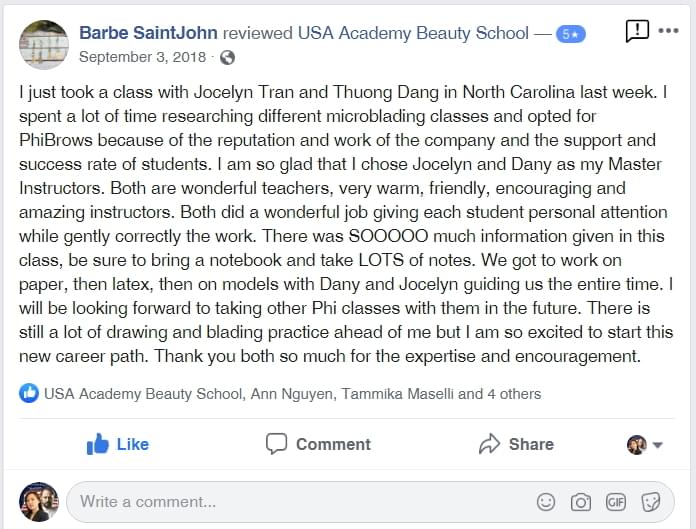Open the report post flag icon
This screenshot has height=529, width=696.
pyautogui.click(x=637, y=31)
